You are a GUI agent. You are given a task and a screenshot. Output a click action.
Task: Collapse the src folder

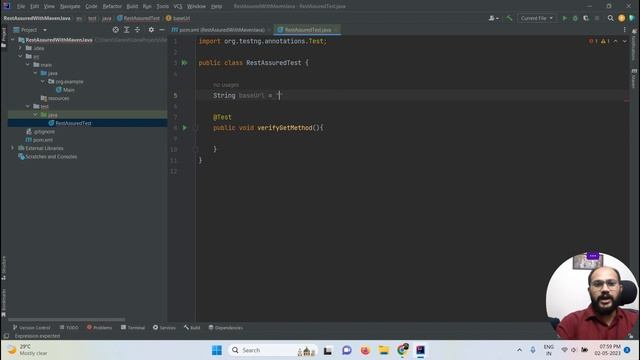click(20, 56)
